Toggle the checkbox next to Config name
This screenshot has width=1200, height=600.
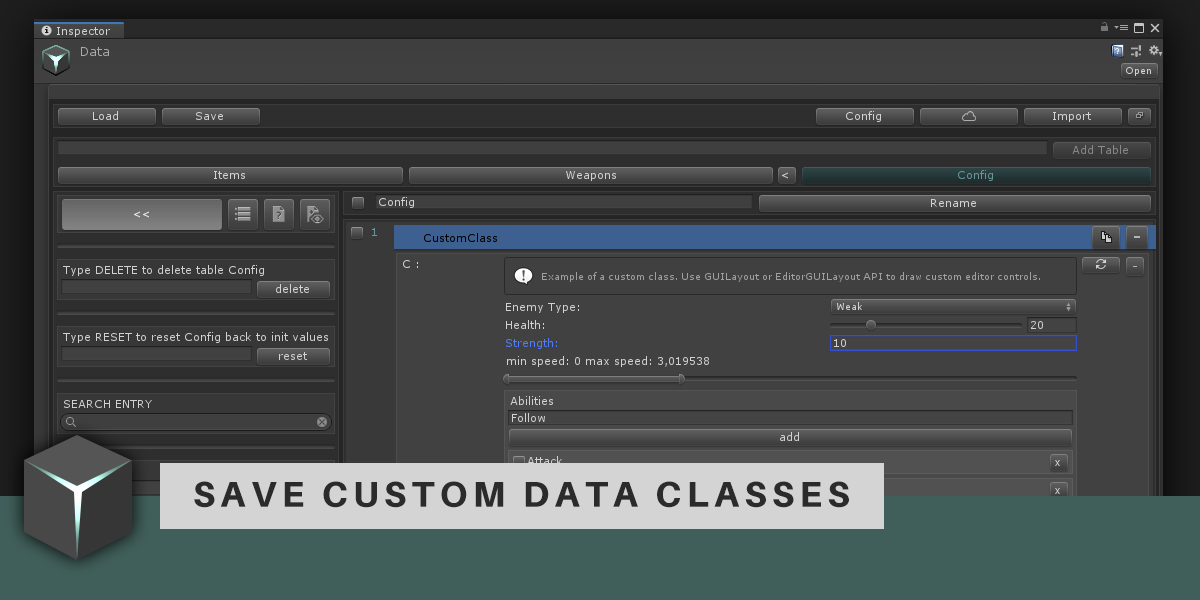coord(358,203)
